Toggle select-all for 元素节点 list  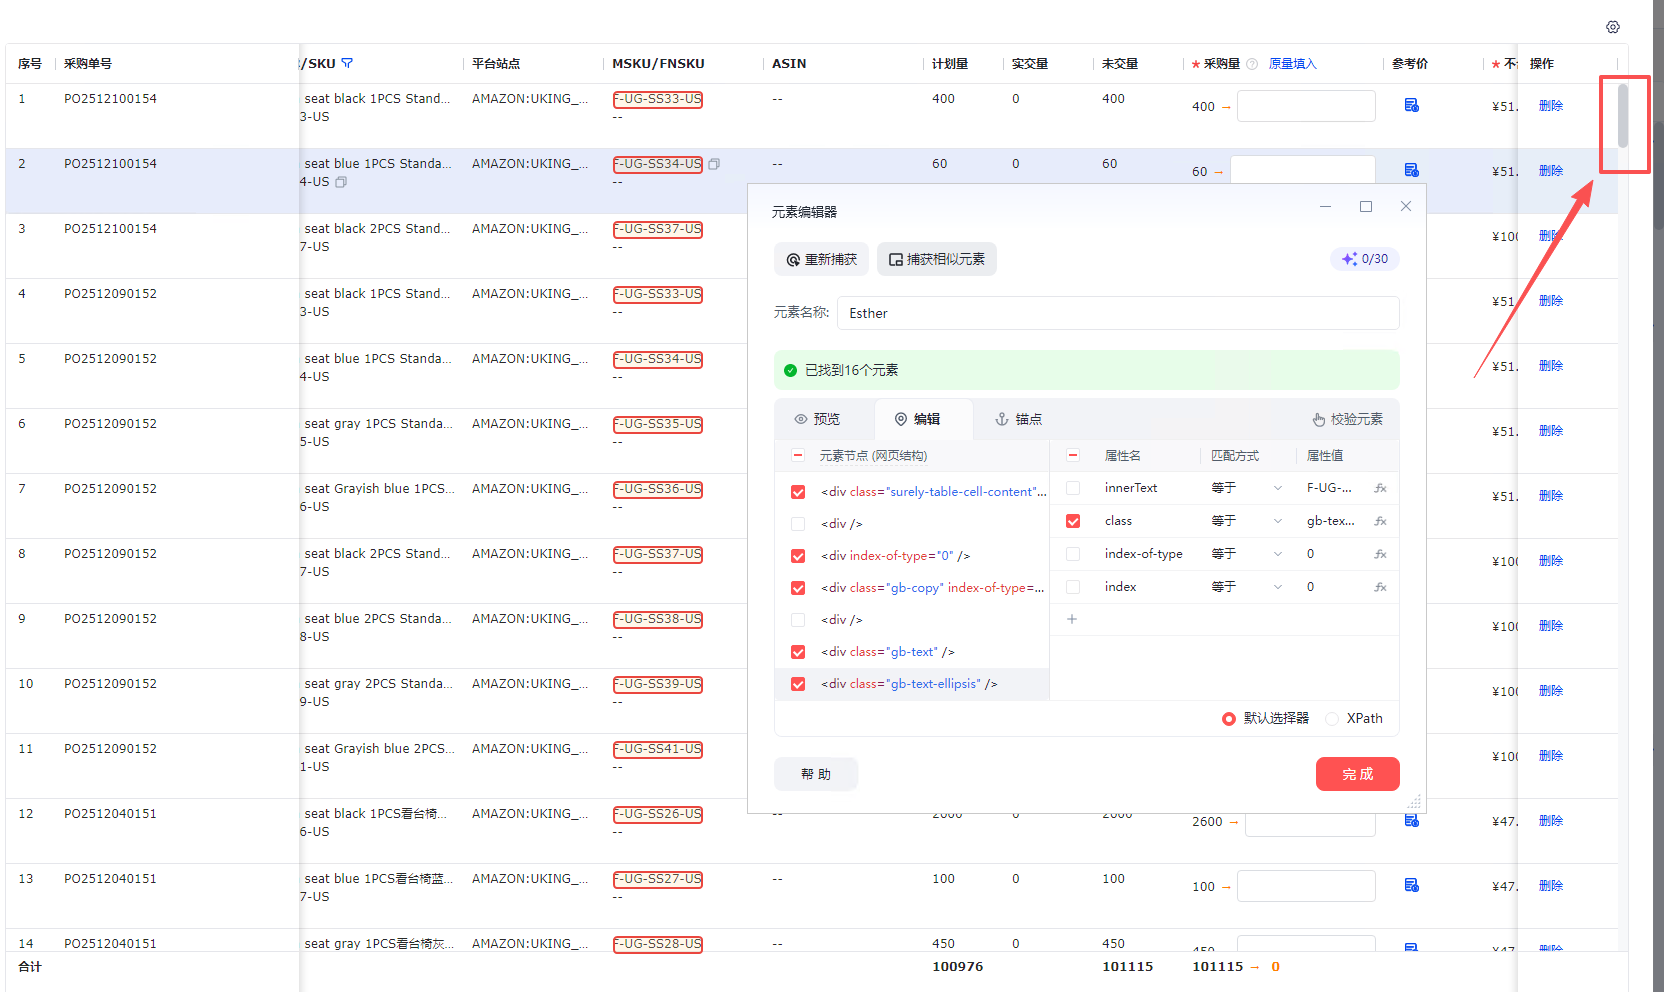click(x=798, y=456)
